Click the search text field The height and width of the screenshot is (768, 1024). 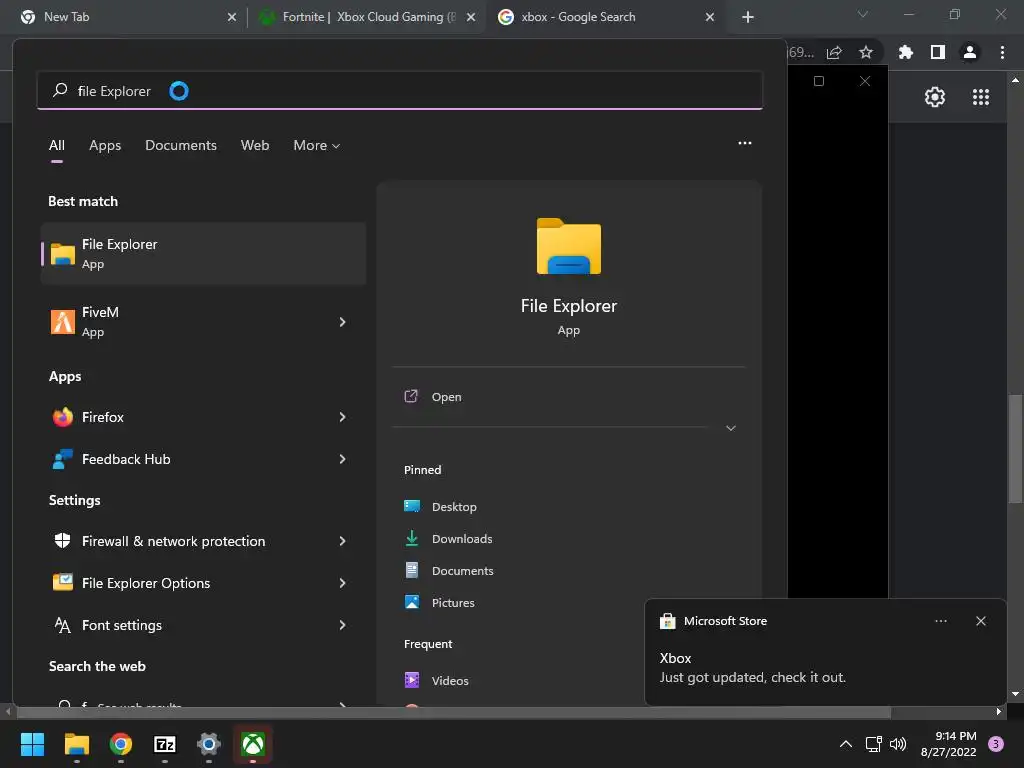(400, 91)
